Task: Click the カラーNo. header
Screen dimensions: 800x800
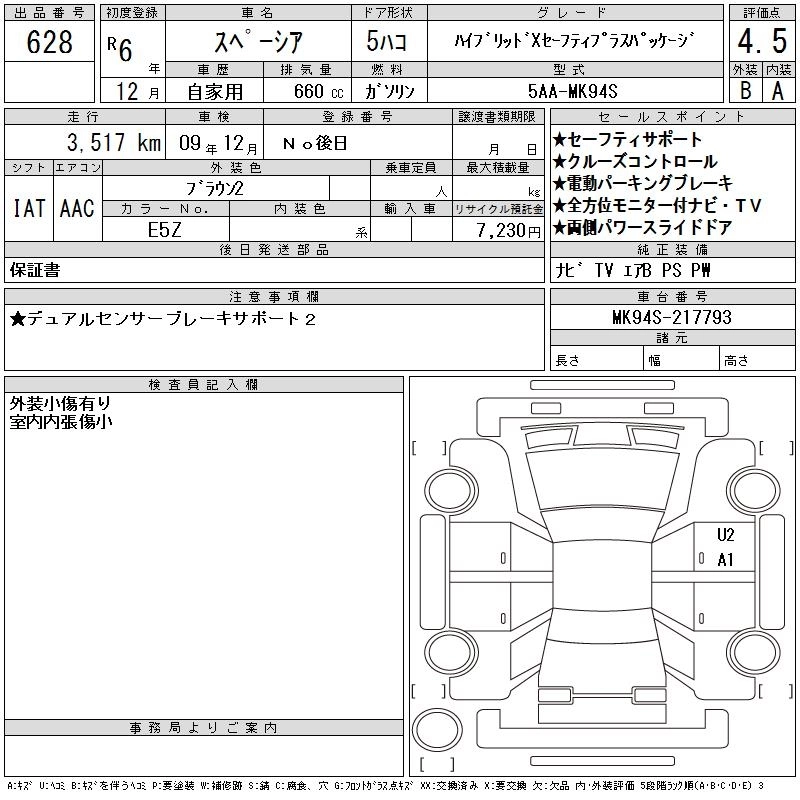Action: click(x=165, y=209)
